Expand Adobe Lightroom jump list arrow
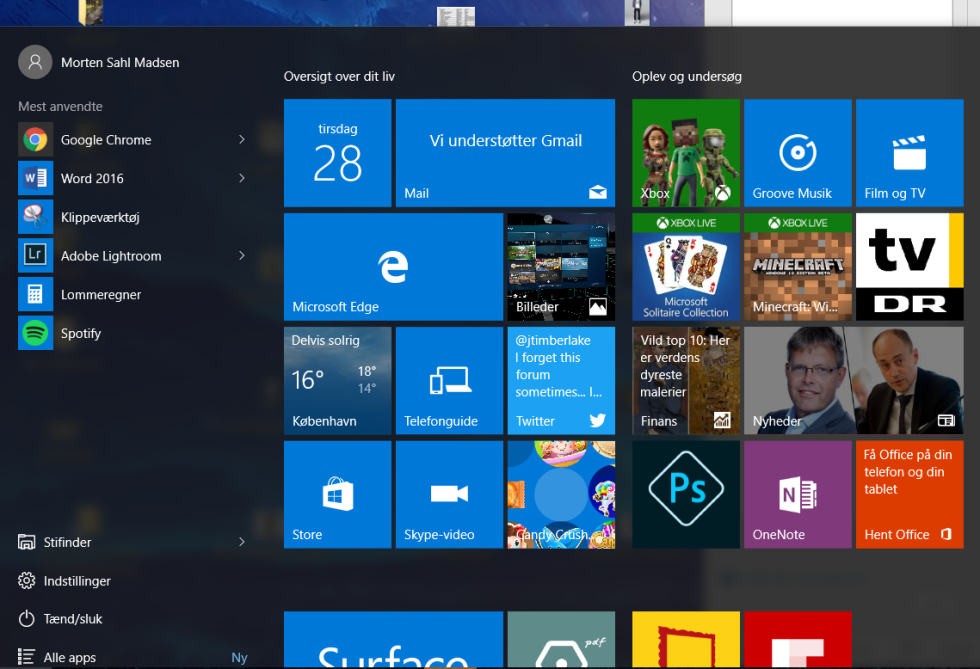 click(x=242, y=256)
